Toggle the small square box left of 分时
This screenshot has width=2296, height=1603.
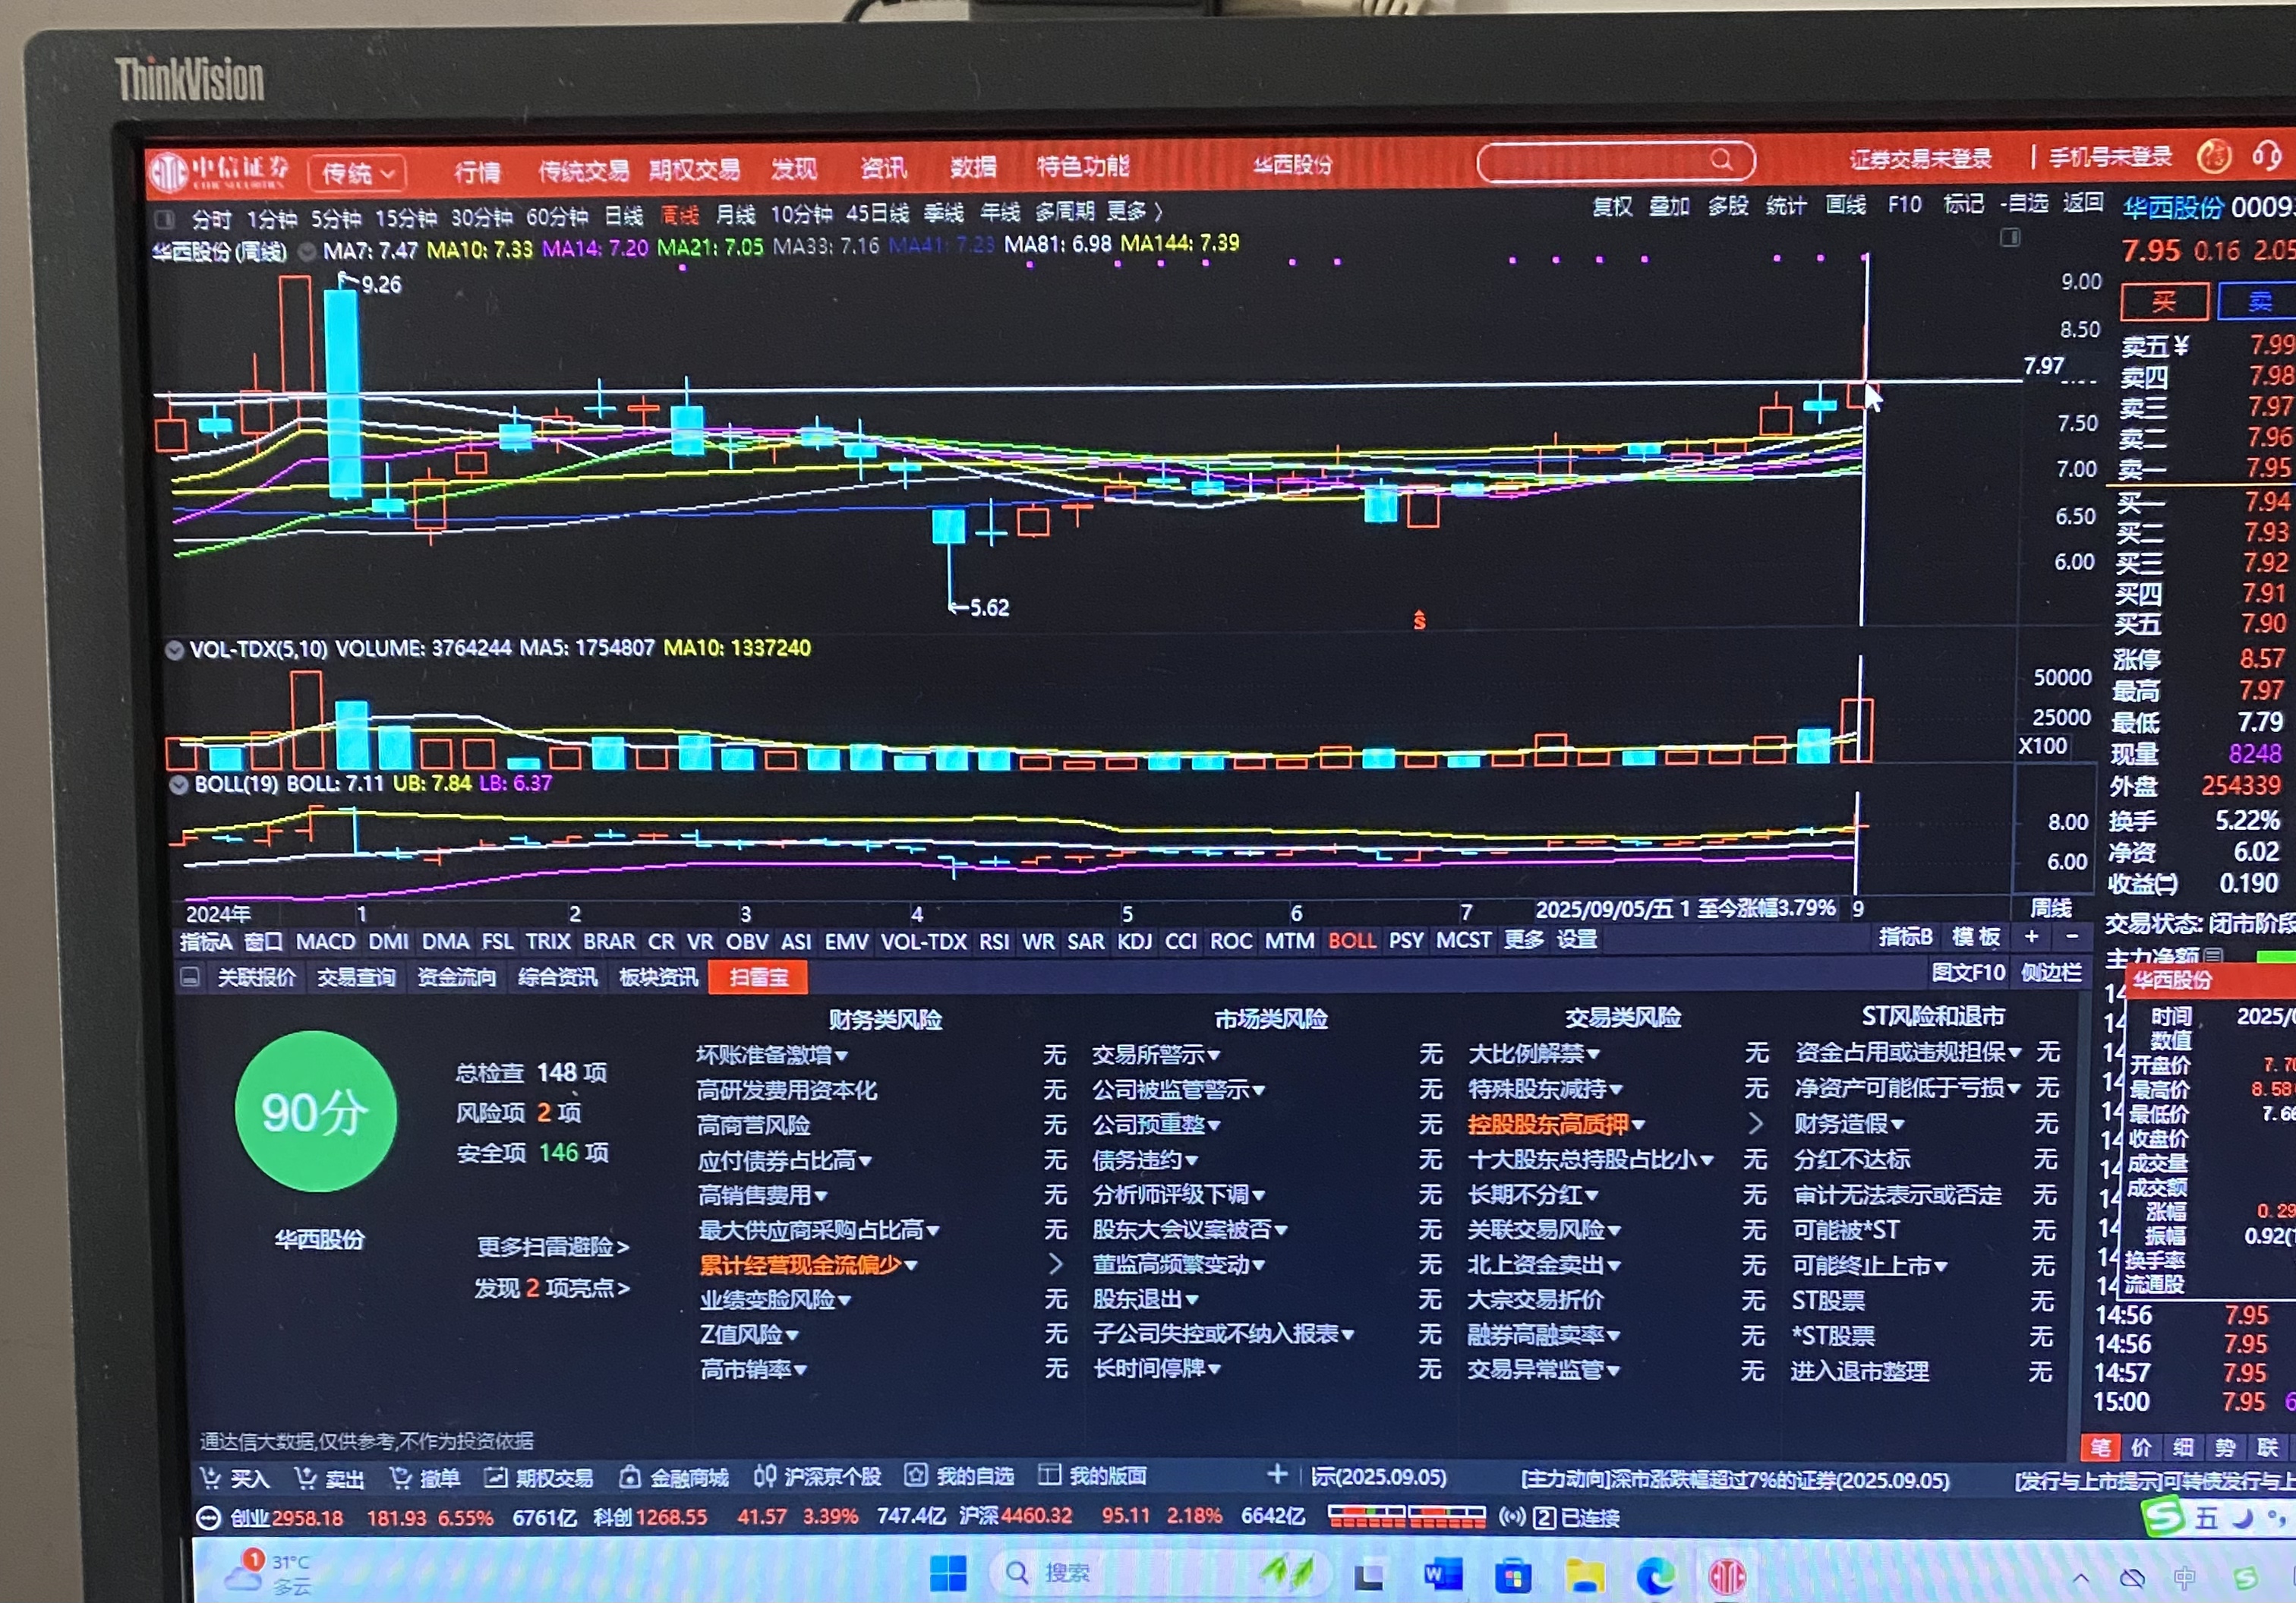tap(166, 219)
